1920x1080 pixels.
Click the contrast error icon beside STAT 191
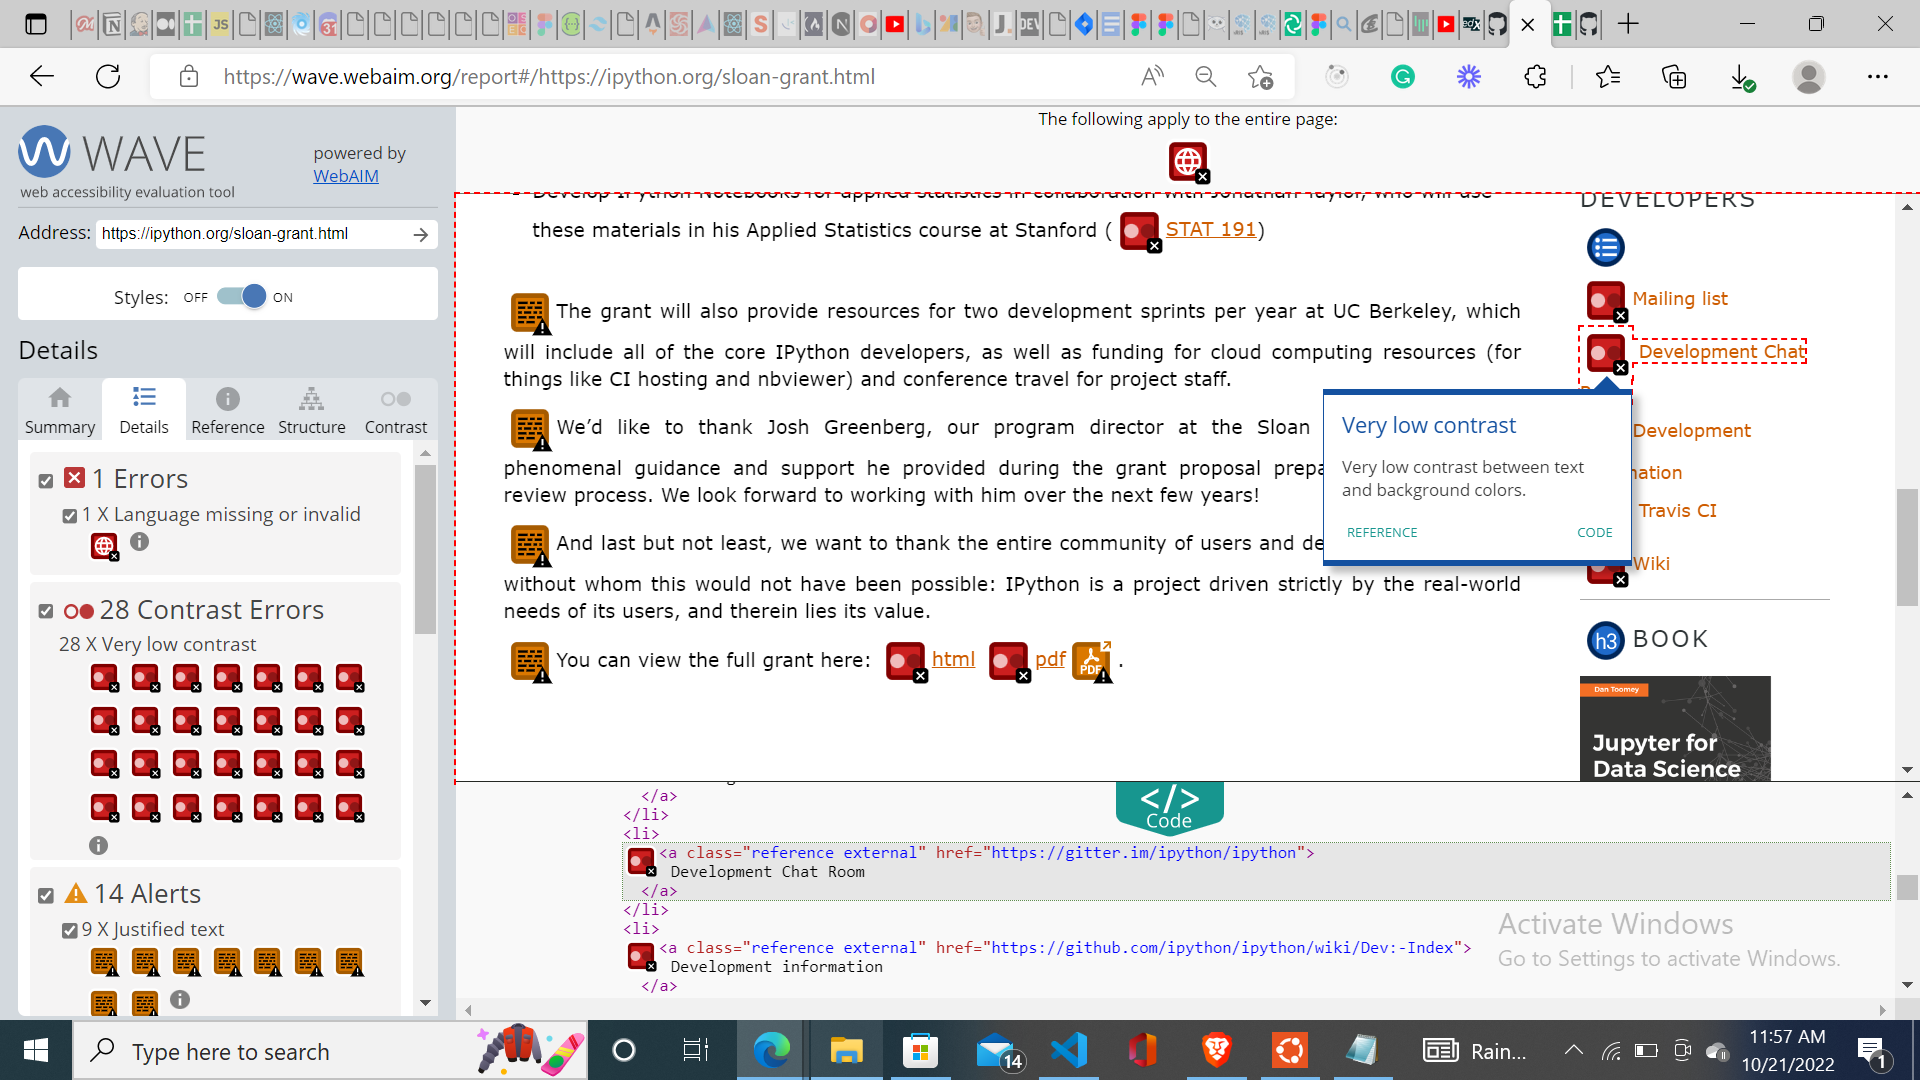pos(1139,231)
